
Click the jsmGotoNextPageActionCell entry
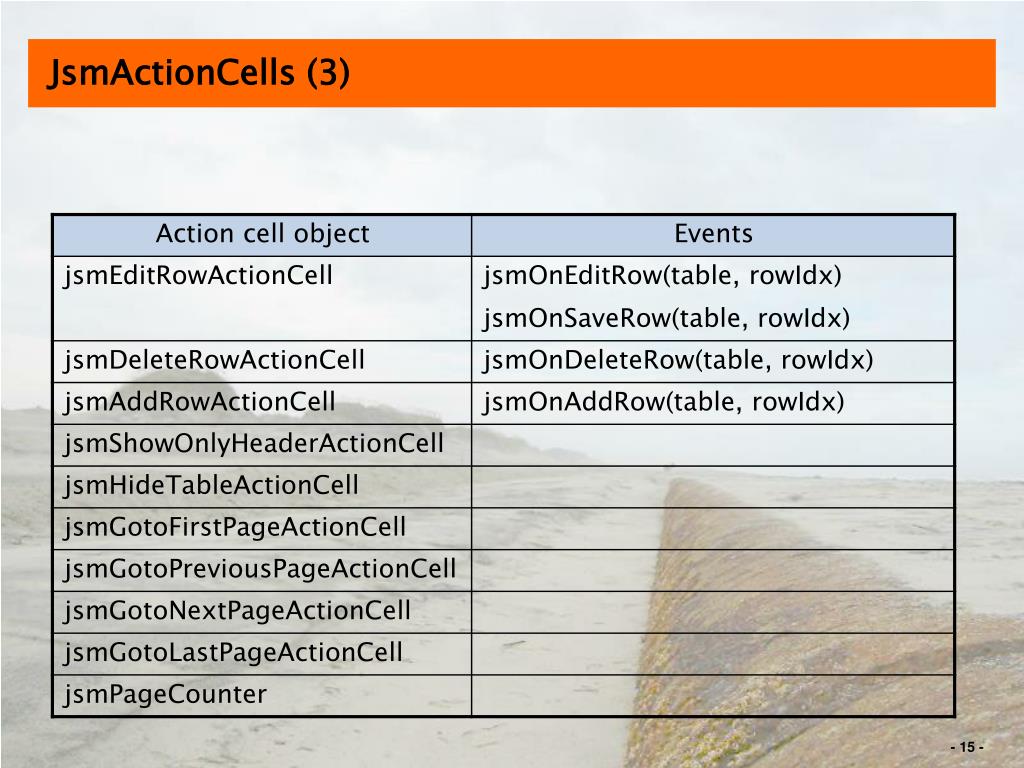point(237,611)
